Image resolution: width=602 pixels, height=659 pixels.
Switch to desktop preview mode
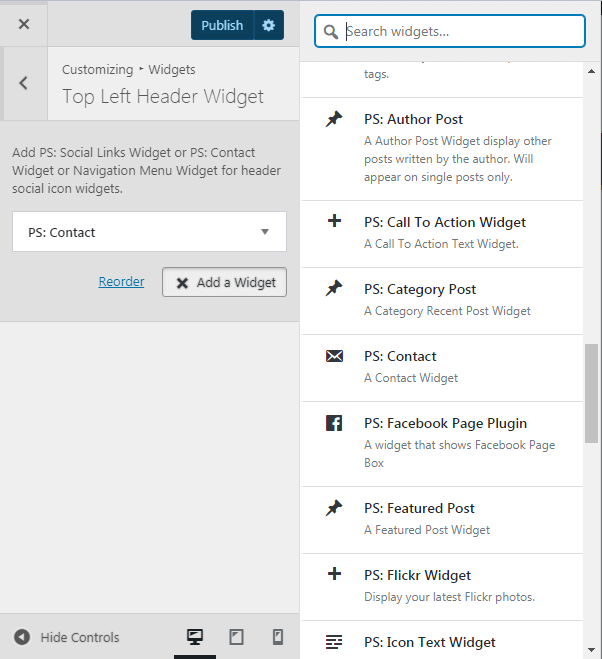pyautogui.click(x=195, y=637)
